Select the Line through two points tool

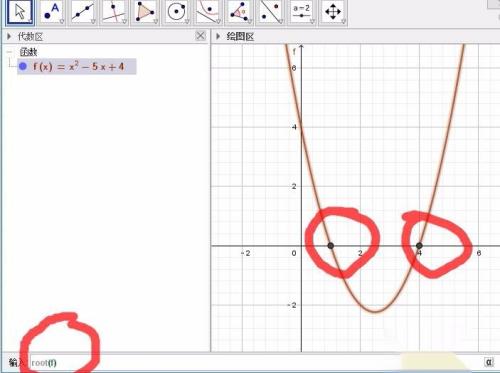[x=83, y=12]
